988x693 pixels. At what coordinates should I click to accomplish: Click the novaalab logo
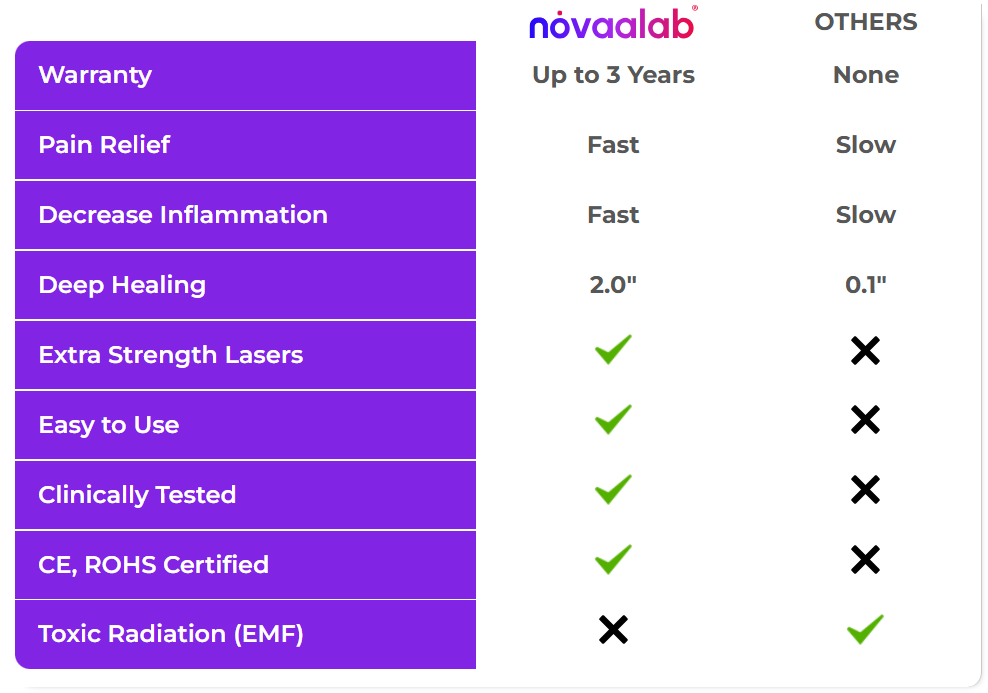click(613, 23)
